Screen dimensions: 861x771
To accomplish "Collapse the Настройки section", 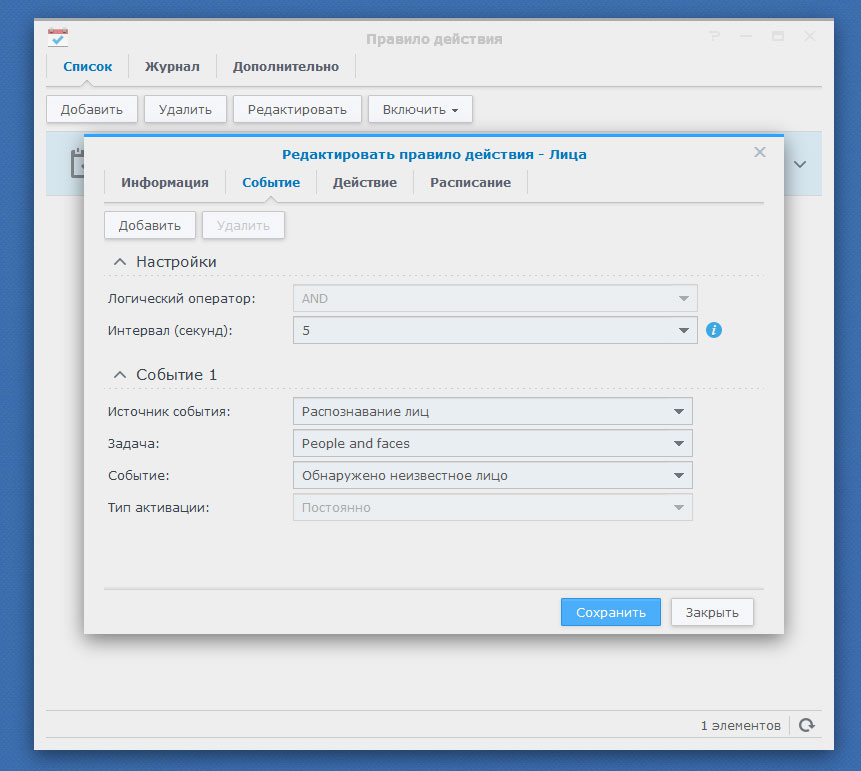I will pos(120,262).
